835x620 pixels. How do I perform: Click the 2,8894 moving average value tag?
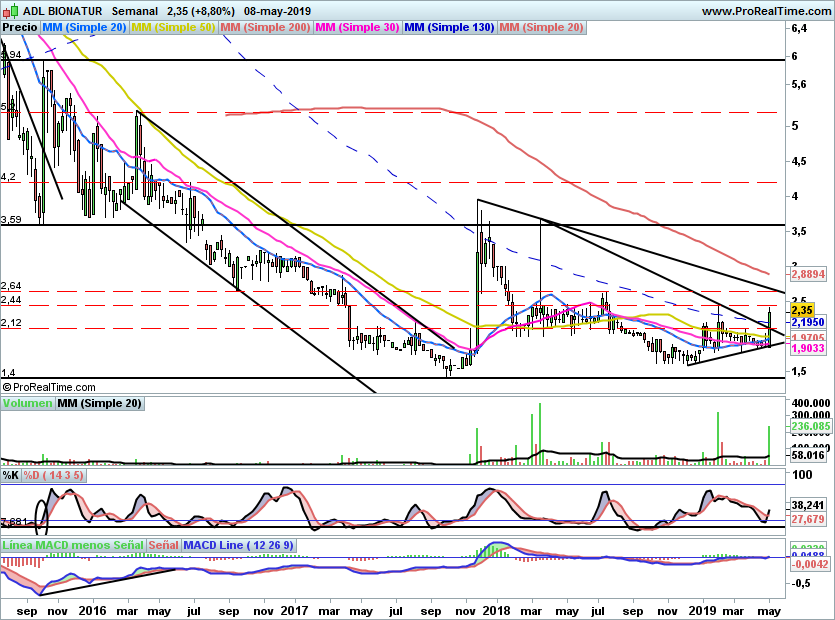808,274
